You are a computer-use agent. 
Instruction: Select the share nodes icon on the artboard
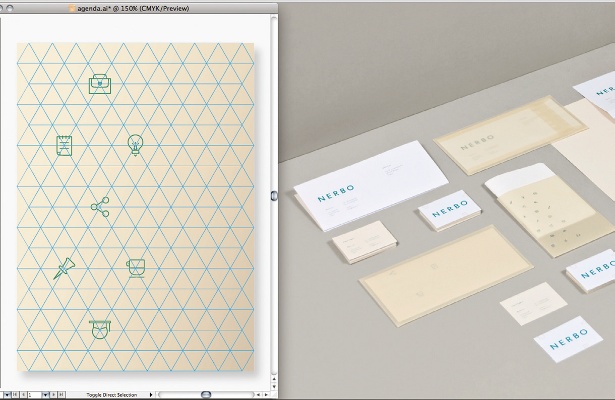(100, 207)
